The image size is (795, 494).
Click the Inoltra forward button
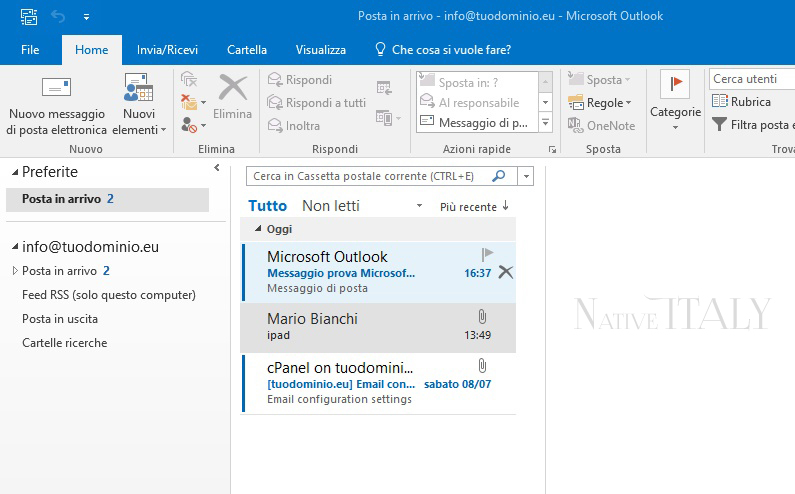tap(294, 125)
